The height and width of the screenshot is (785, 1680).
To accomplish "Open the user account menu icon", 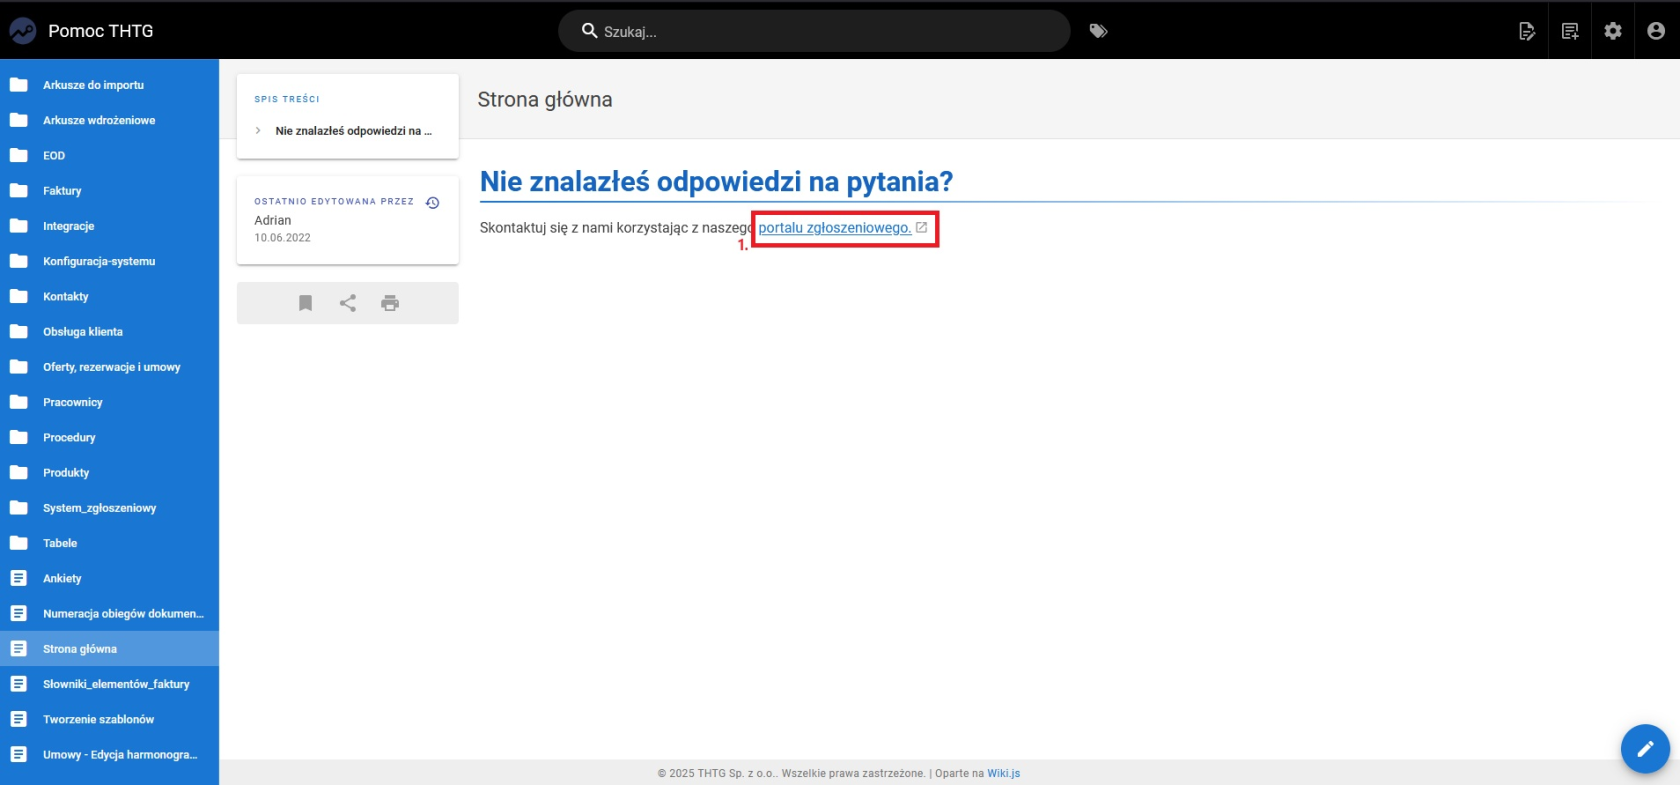I will tap(1656, 31).
